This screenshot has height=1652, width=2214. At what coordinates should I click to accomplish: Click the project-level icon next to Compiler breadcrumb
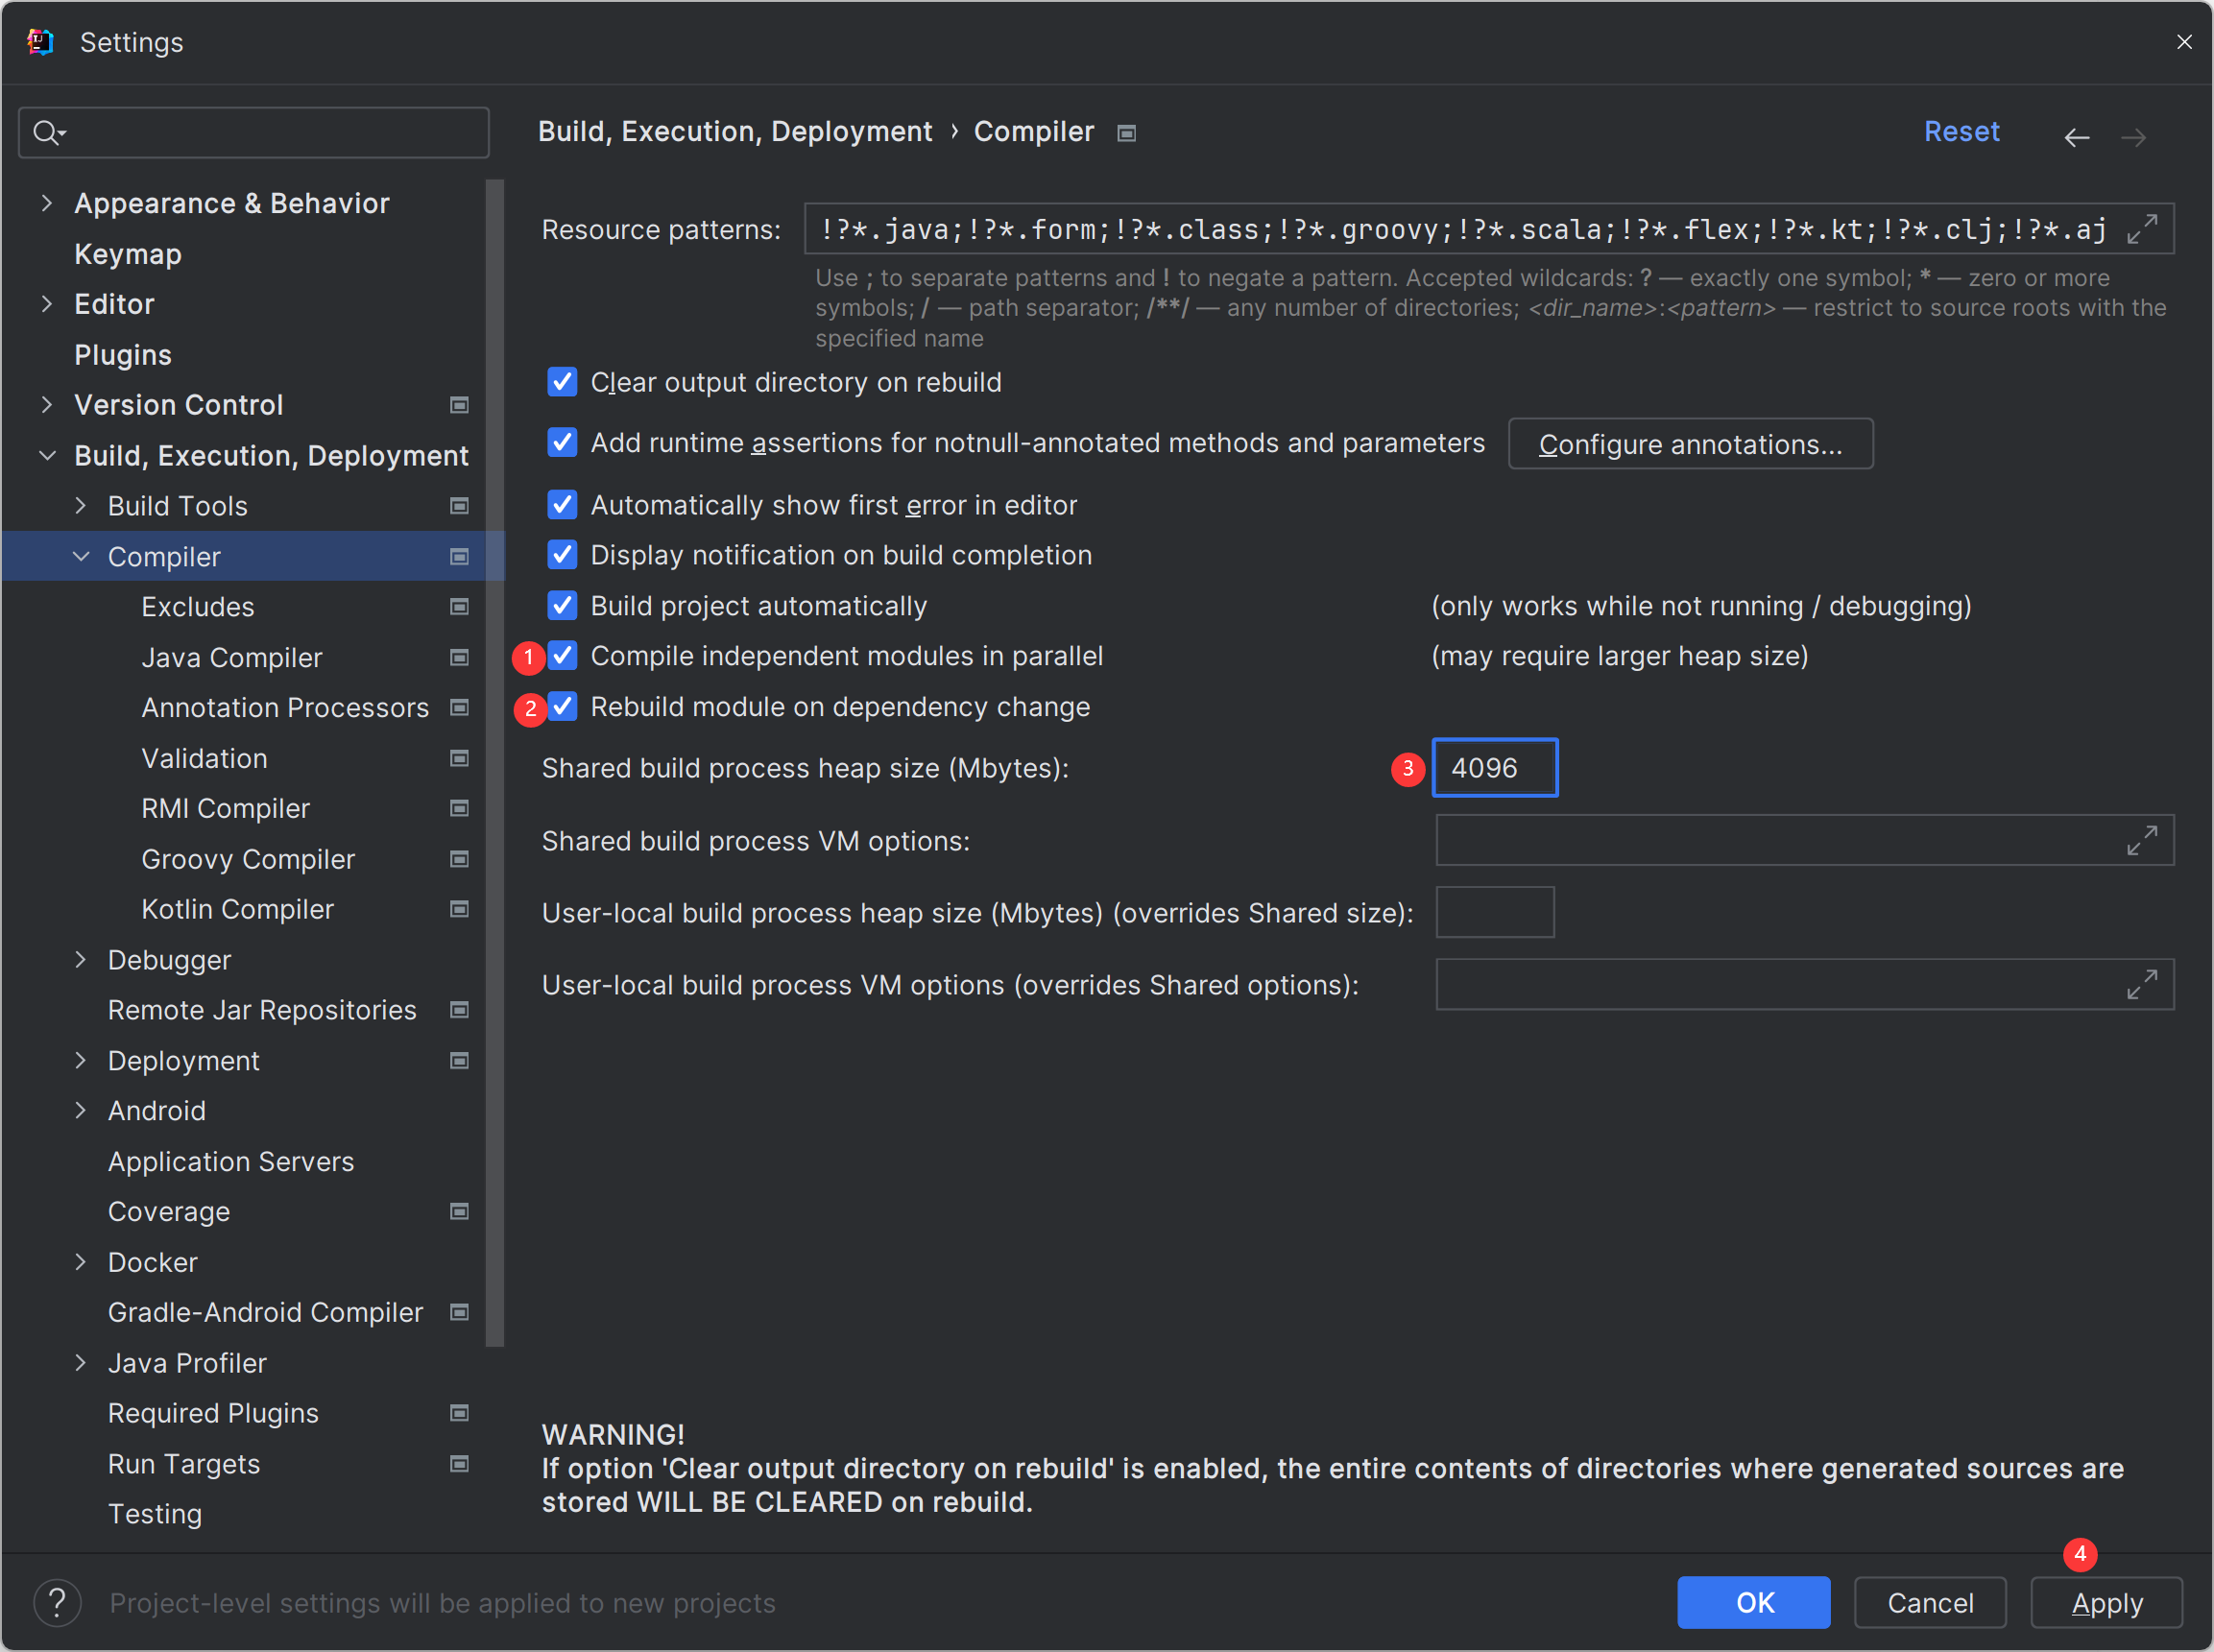pos(1126,133)
